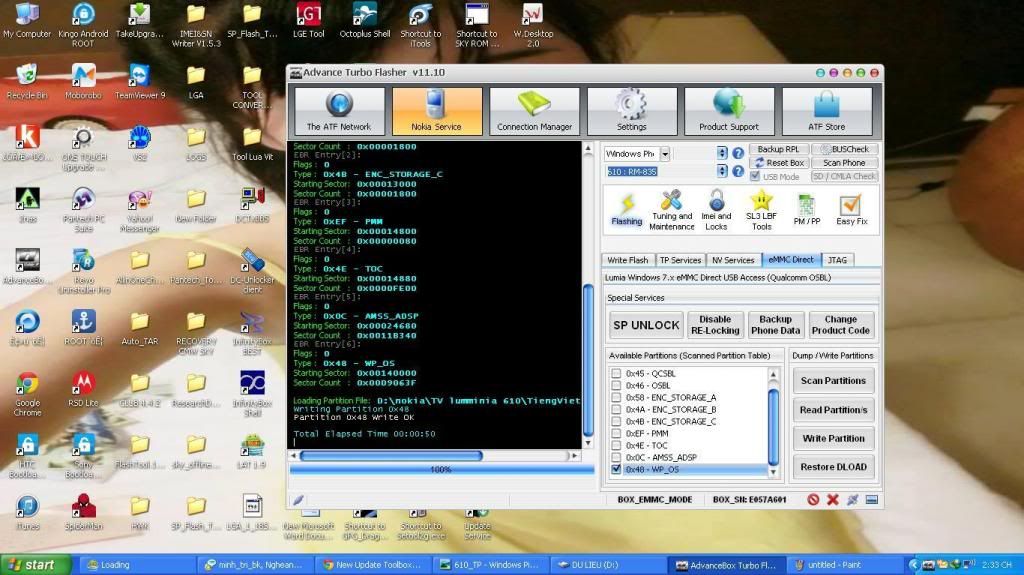
Task: Click the SP UNLOCK button
Action: pyautogui.click(x=646, y=325)
